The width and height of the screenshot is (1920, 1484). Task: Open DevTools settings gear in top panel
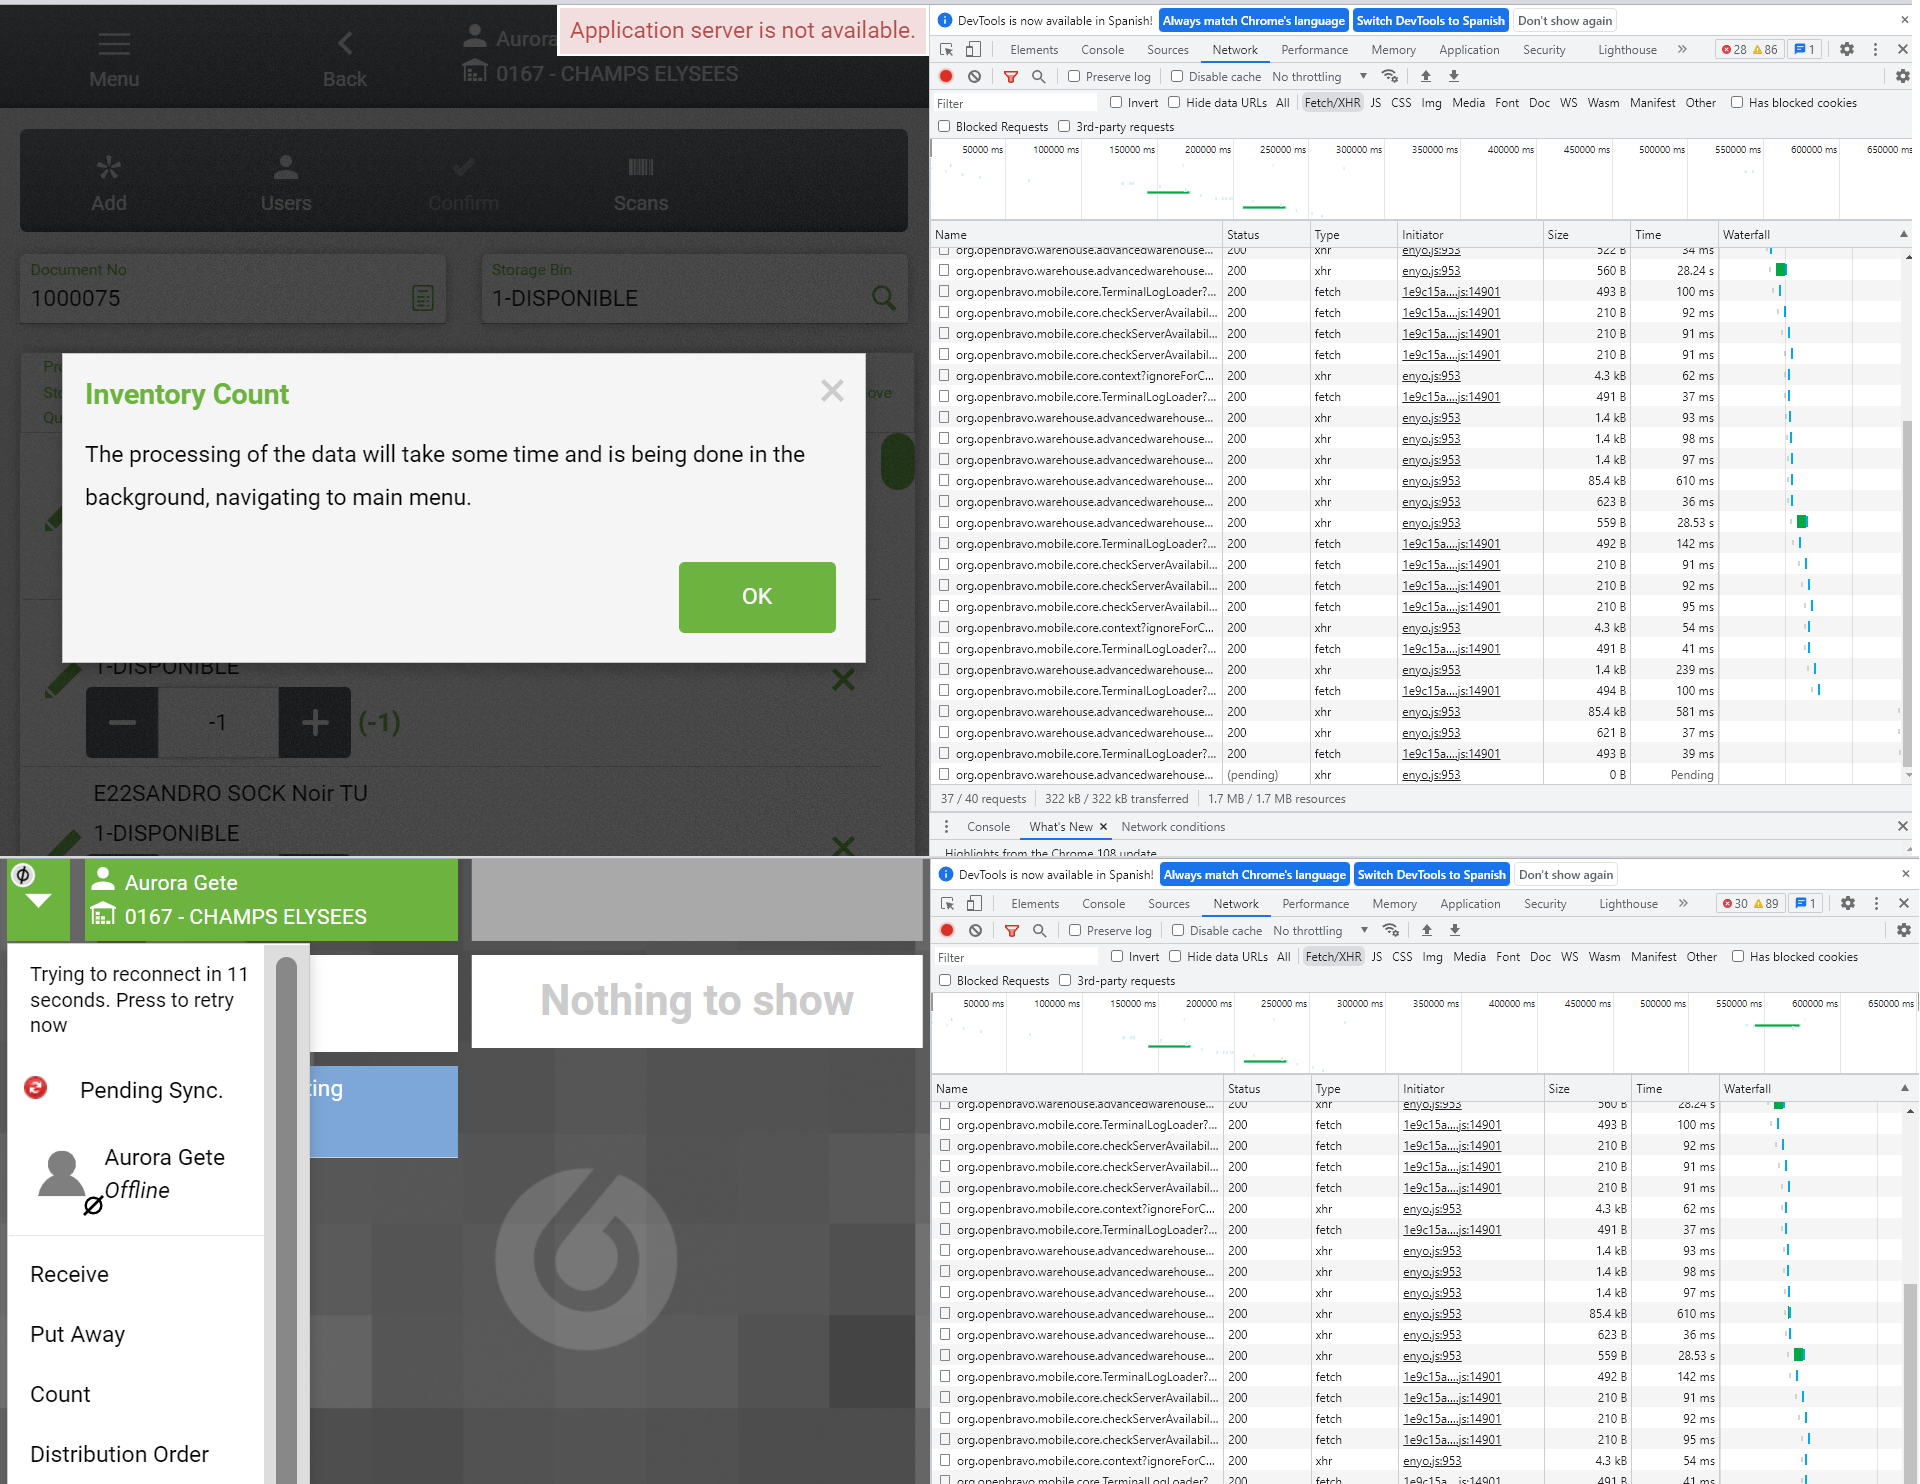[x=1846, y=49]
